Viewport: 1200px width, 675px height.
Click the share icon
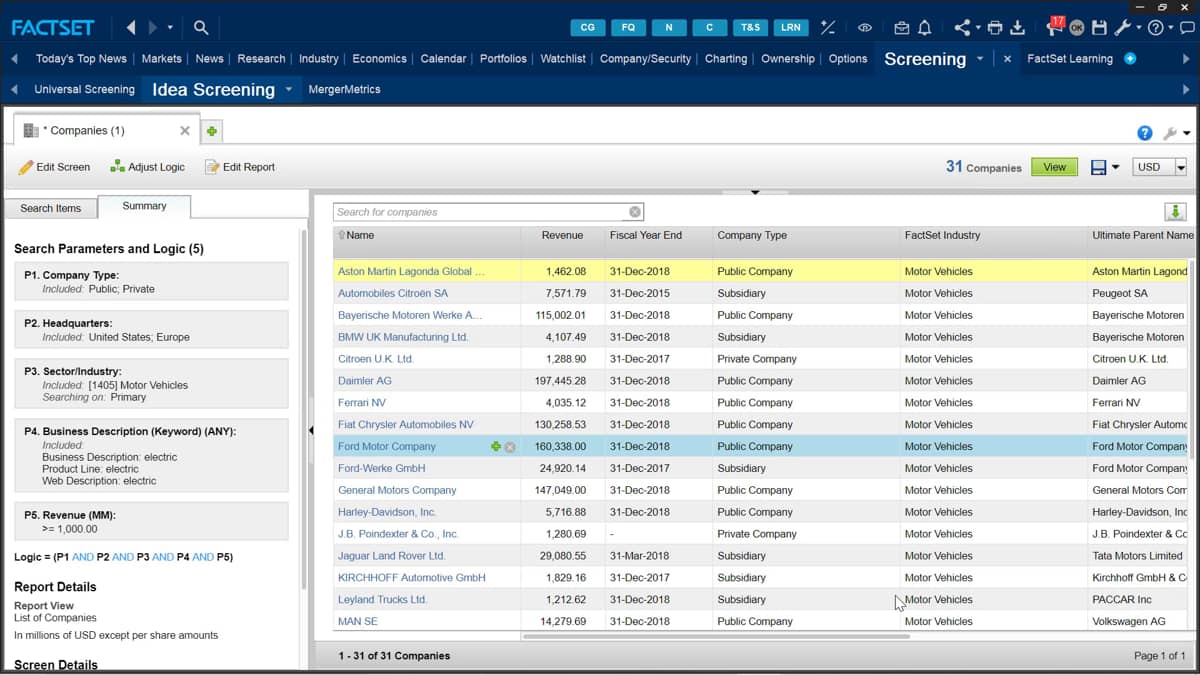coord(962,28)
